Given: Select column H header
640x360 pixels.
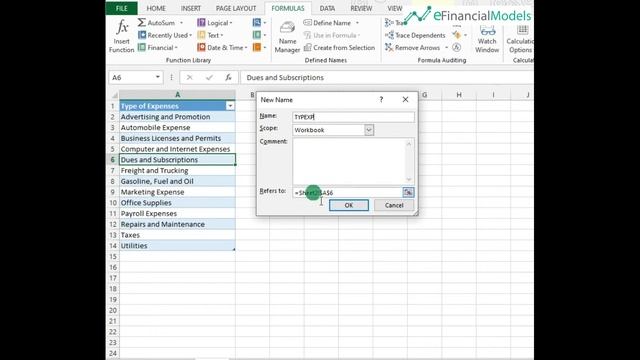Looking at the screenshot, I should (x=459, y=95).
